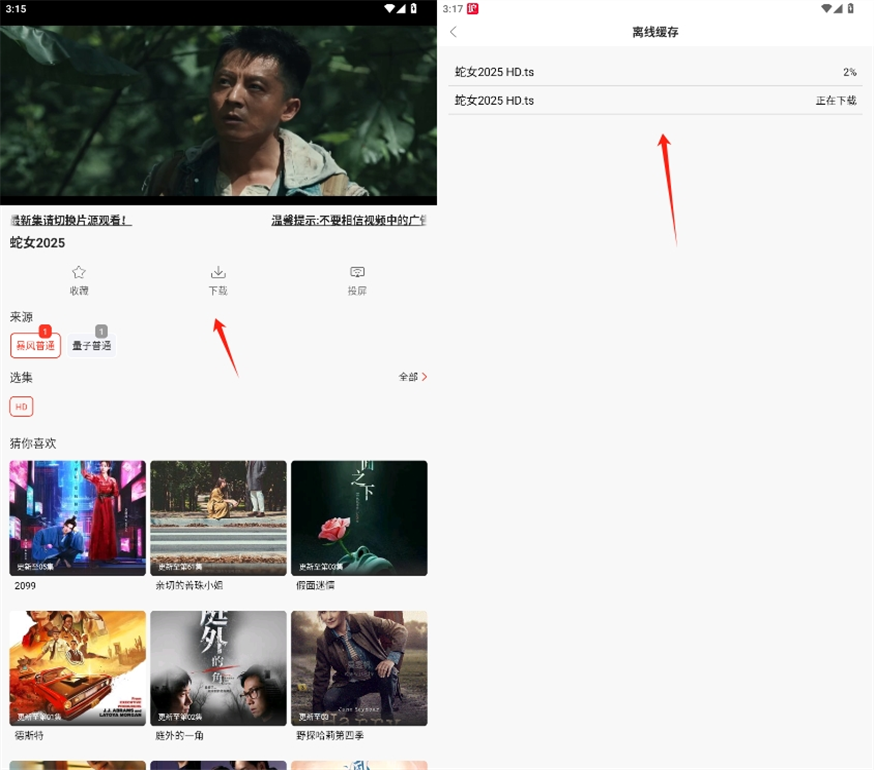Tap the 3:15 clock in status bar

[16, 8]
